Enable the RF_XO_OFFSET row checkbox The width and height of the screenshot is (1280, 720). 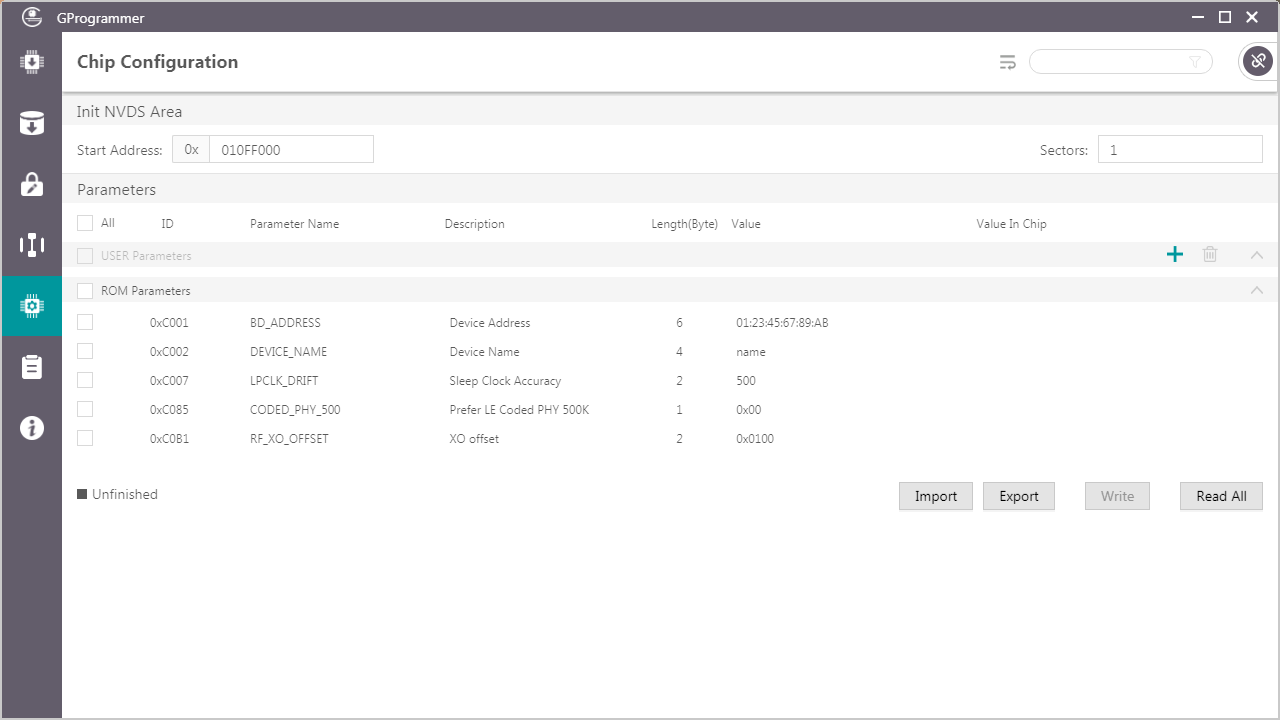(x=85, y=438)
